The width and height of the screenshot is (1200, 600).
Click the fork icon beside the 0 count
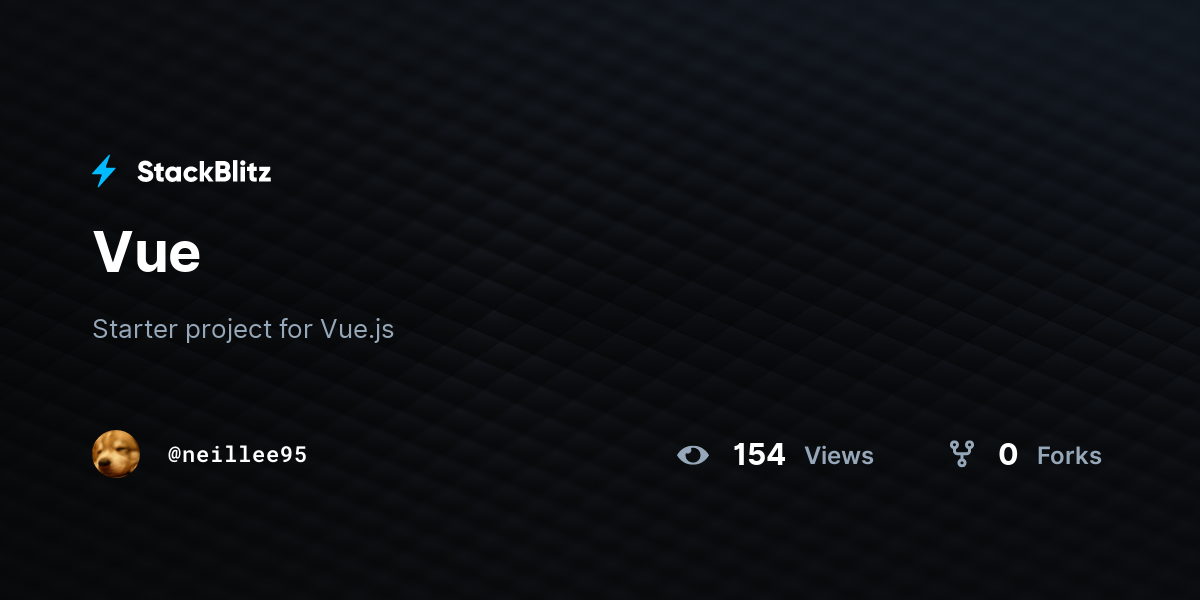click(x=962, y=455)
